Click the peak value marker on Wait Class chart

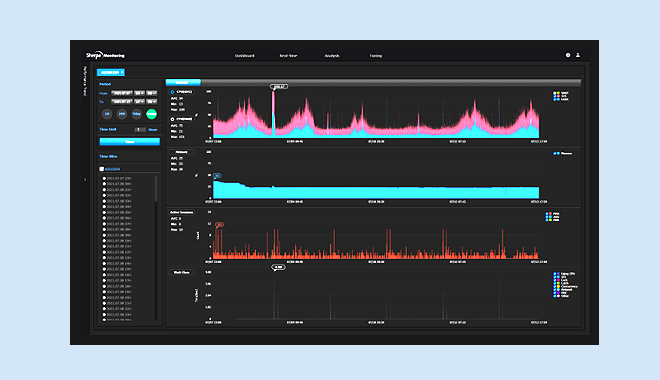pos(278,267)
